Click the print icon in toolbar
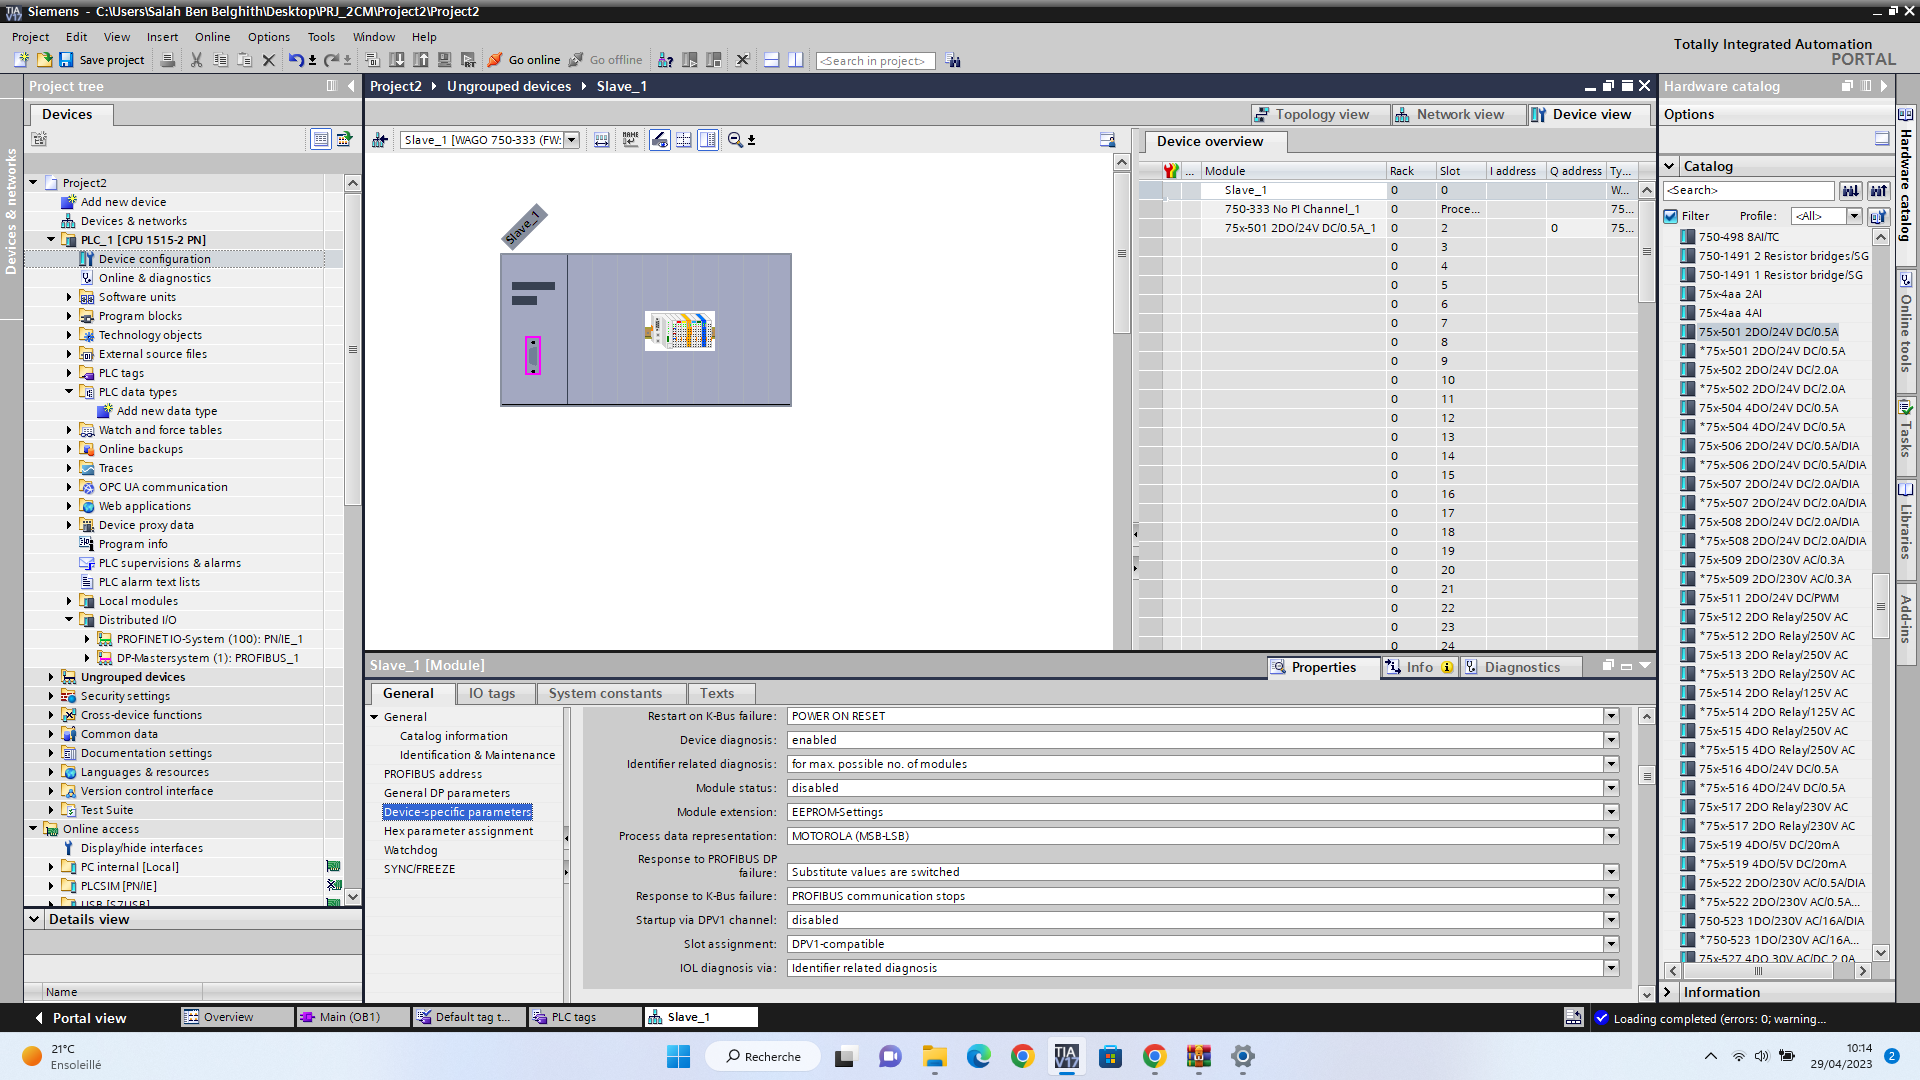Viewport: 1920px width, 1080px height. coord(168,60)
